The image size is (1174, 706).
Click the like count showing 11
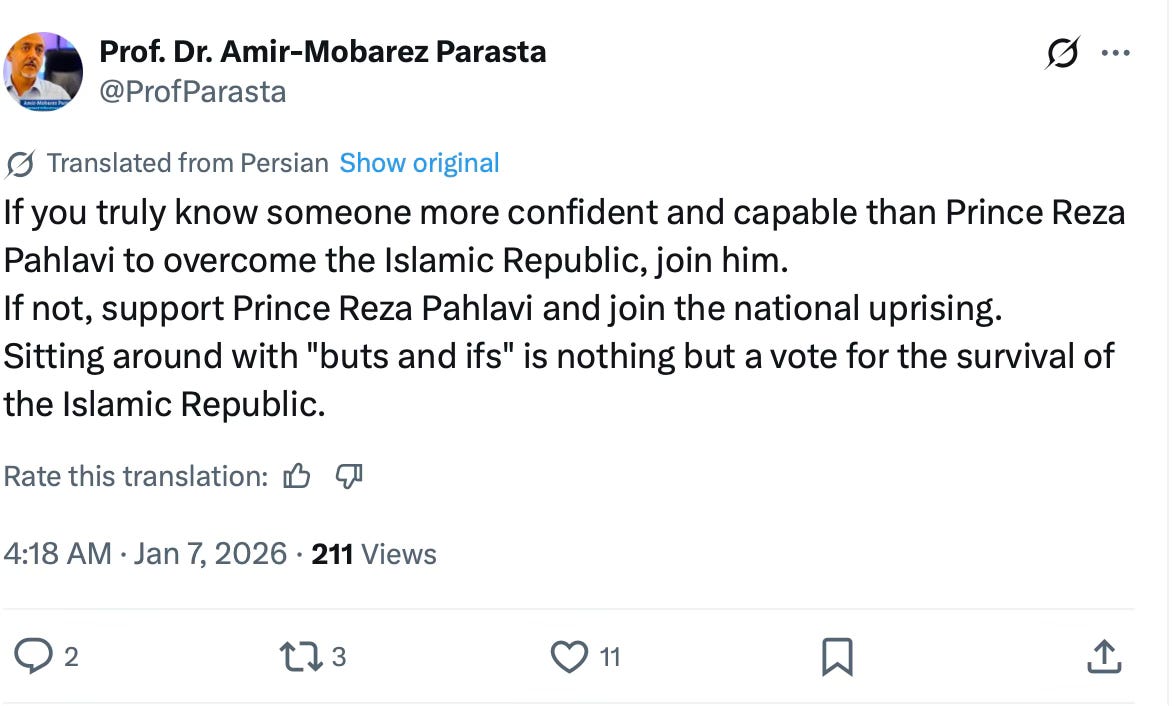(x=610, y=657)
